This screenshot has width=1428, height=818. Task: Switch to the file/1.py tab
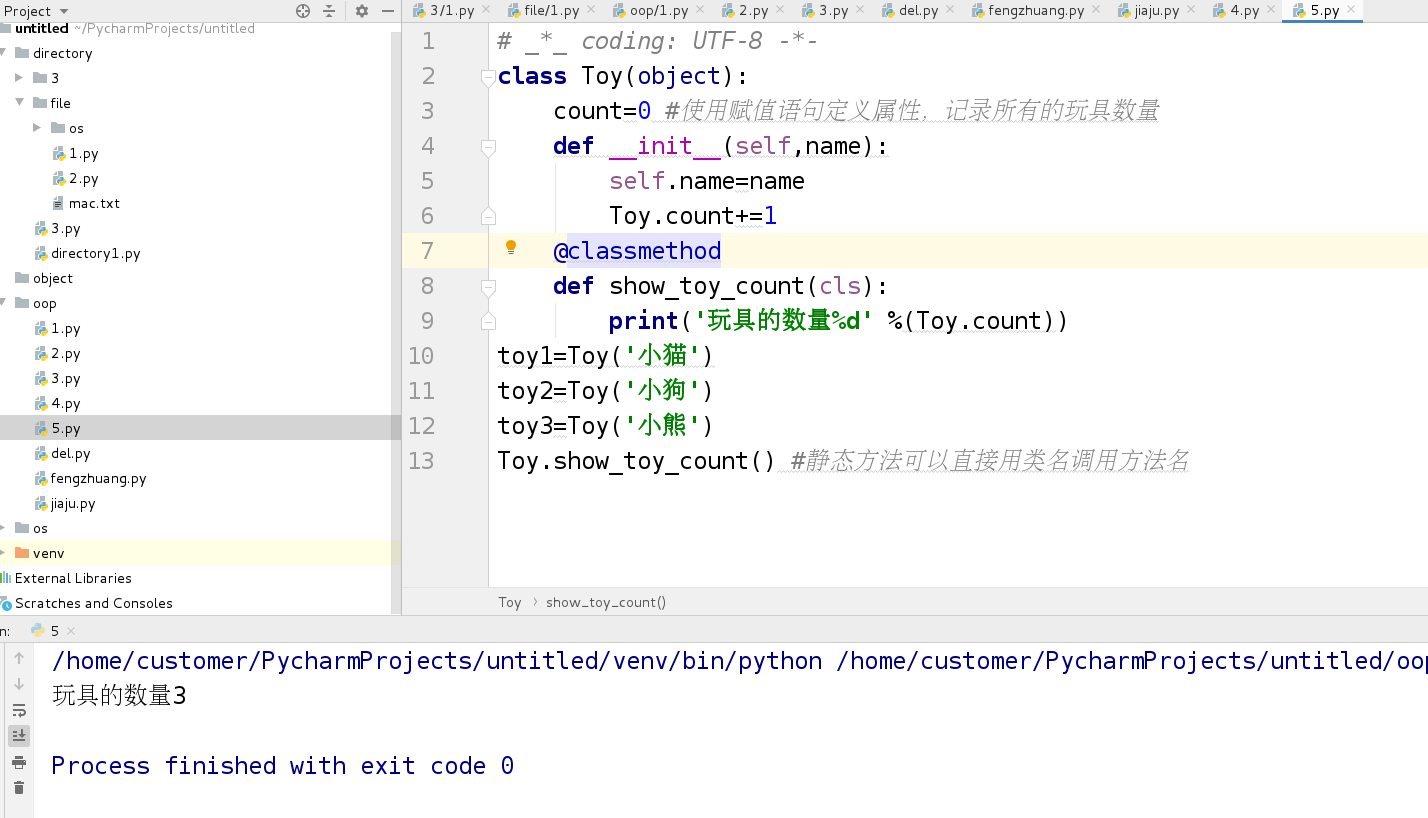point(551,10)
